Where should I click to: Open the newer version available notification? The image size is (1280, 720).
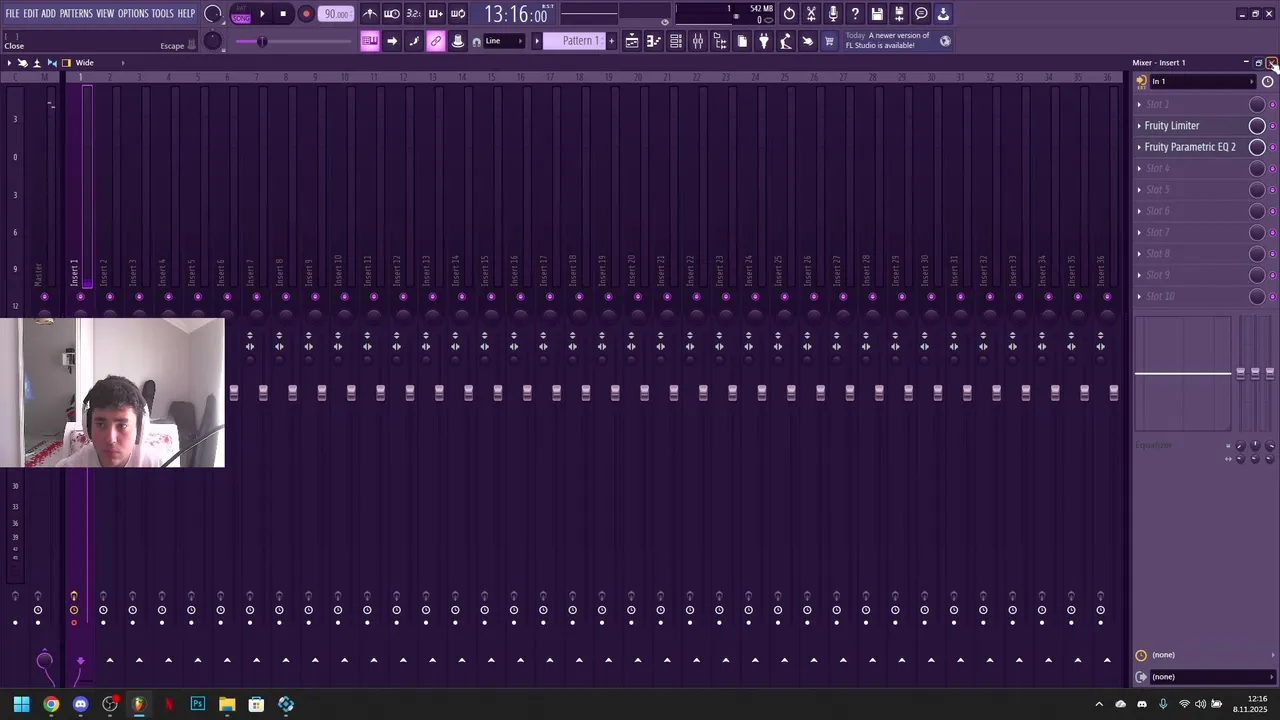click(898, 41)
